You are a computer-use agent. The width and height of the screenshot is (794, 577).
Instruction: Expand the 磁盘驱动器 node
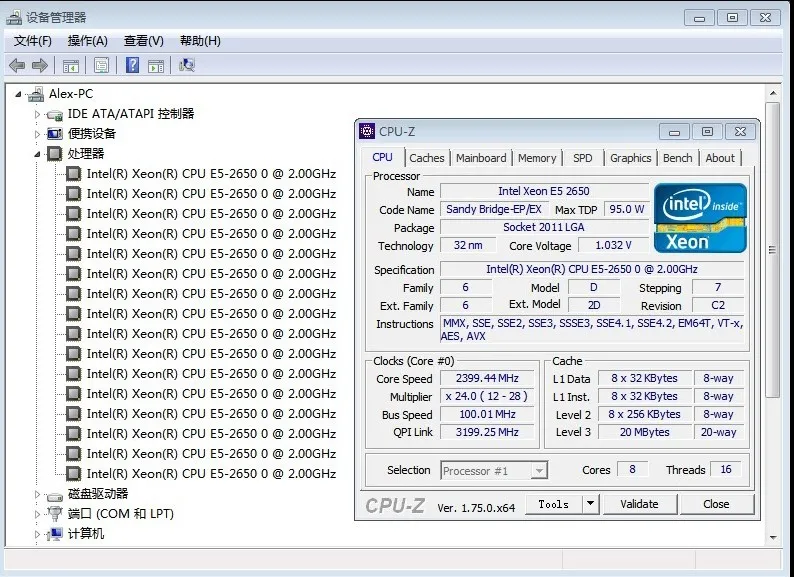tap(37, 494)
